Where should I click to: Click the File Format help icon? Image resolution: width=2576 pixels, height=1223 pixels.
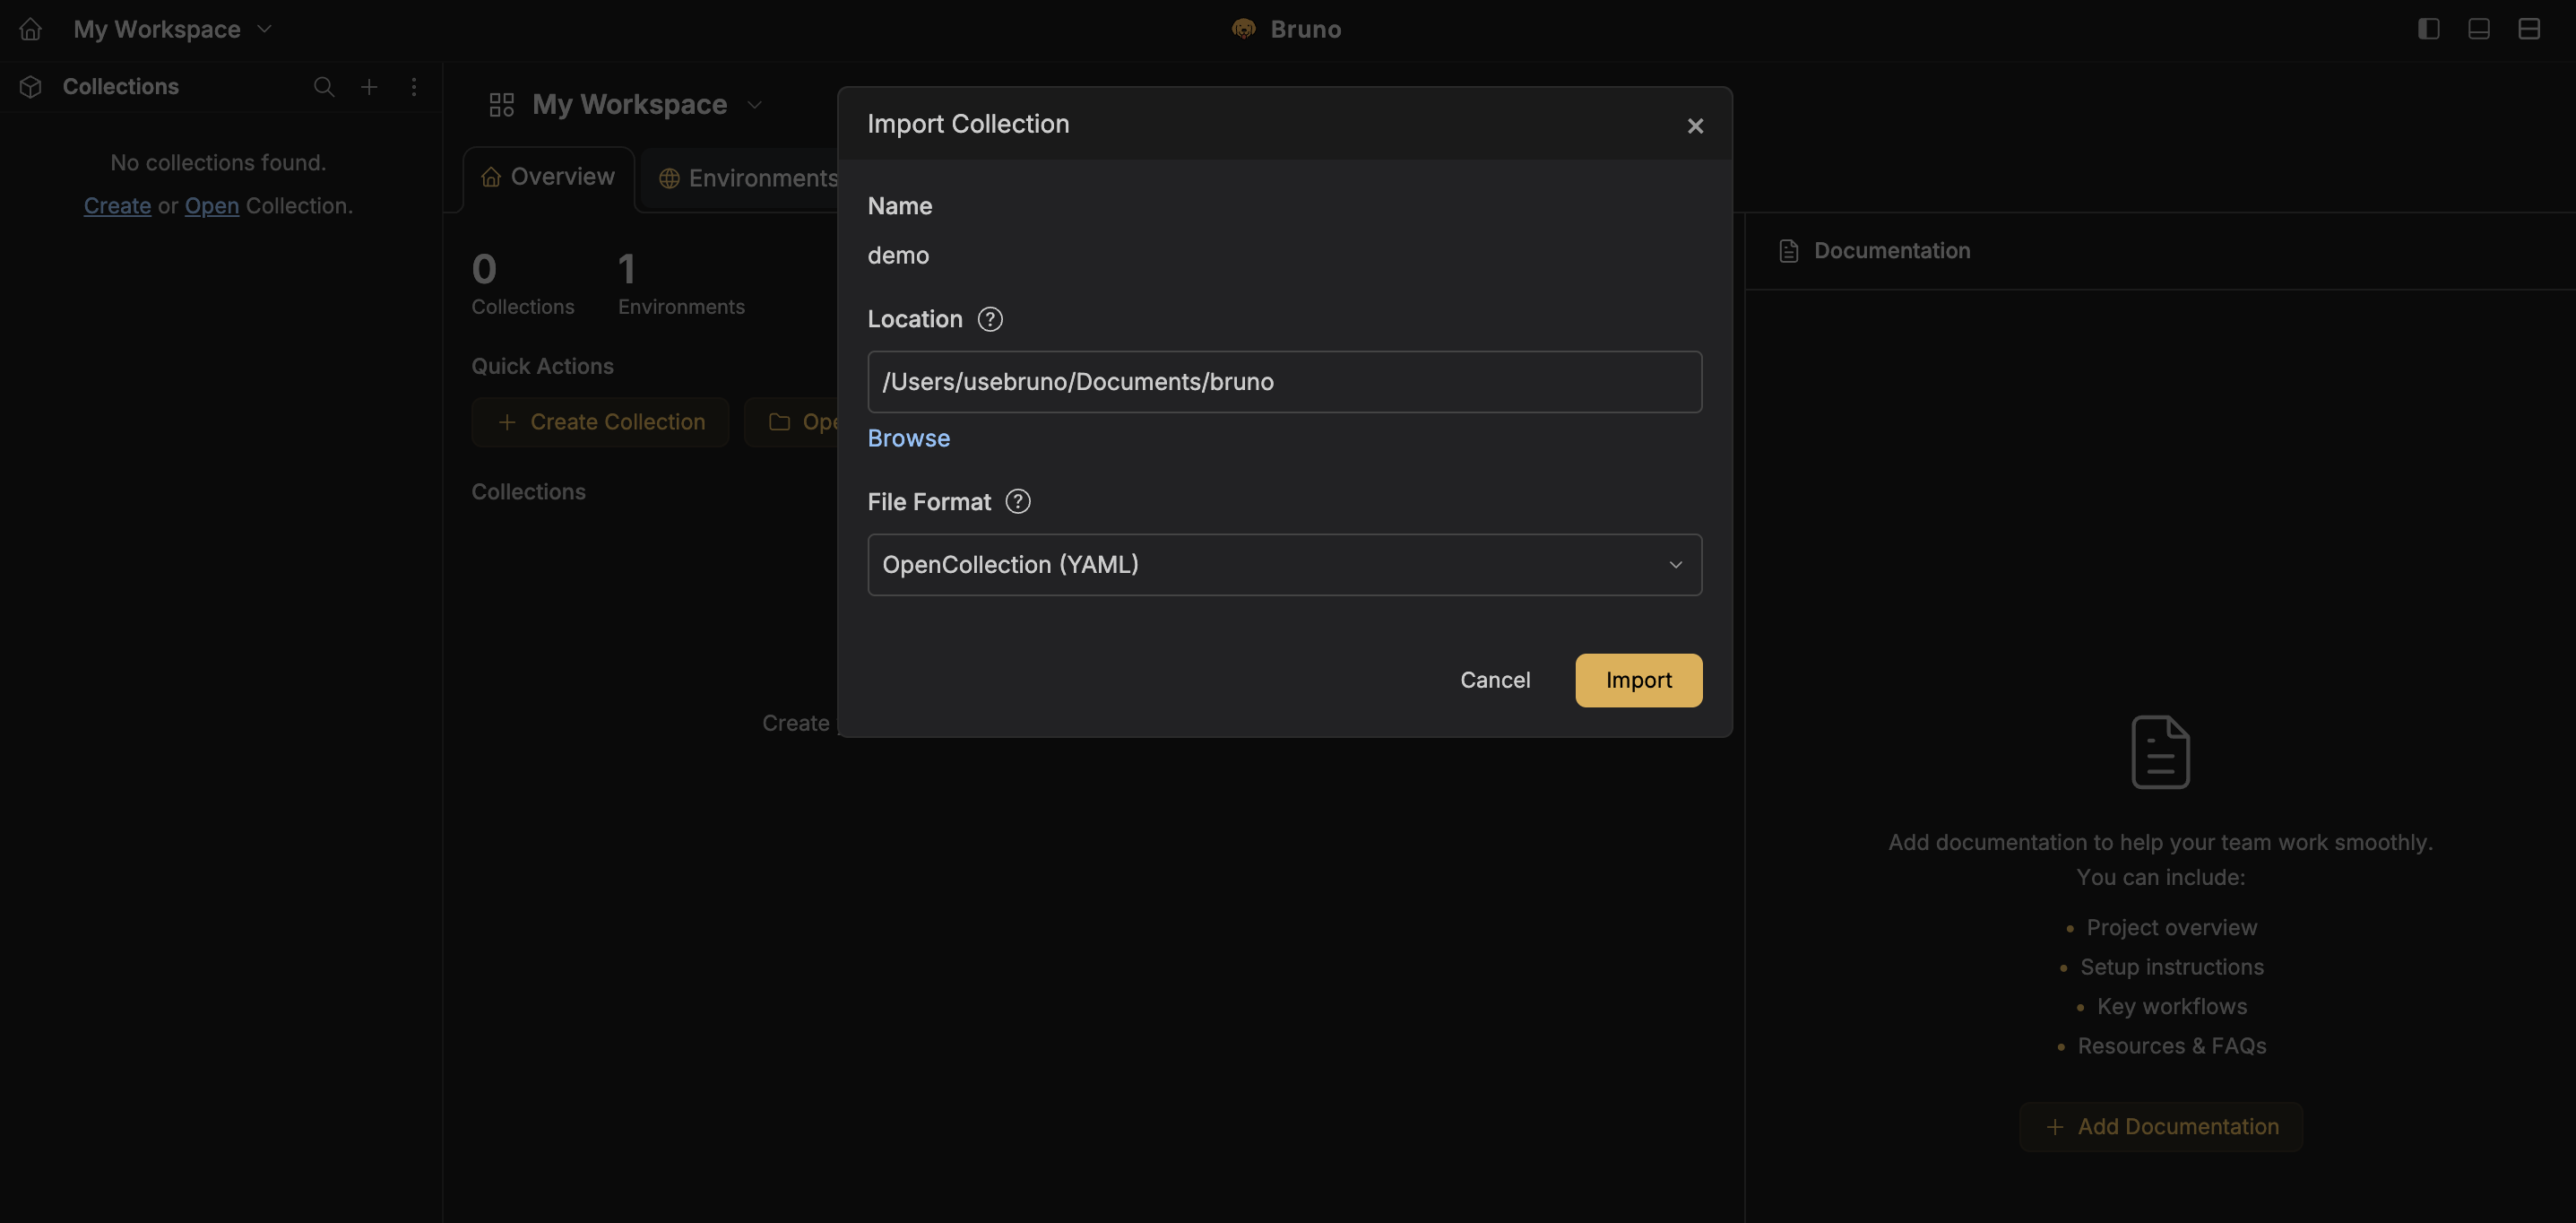pyautogui.click(x=1017, y=502)
